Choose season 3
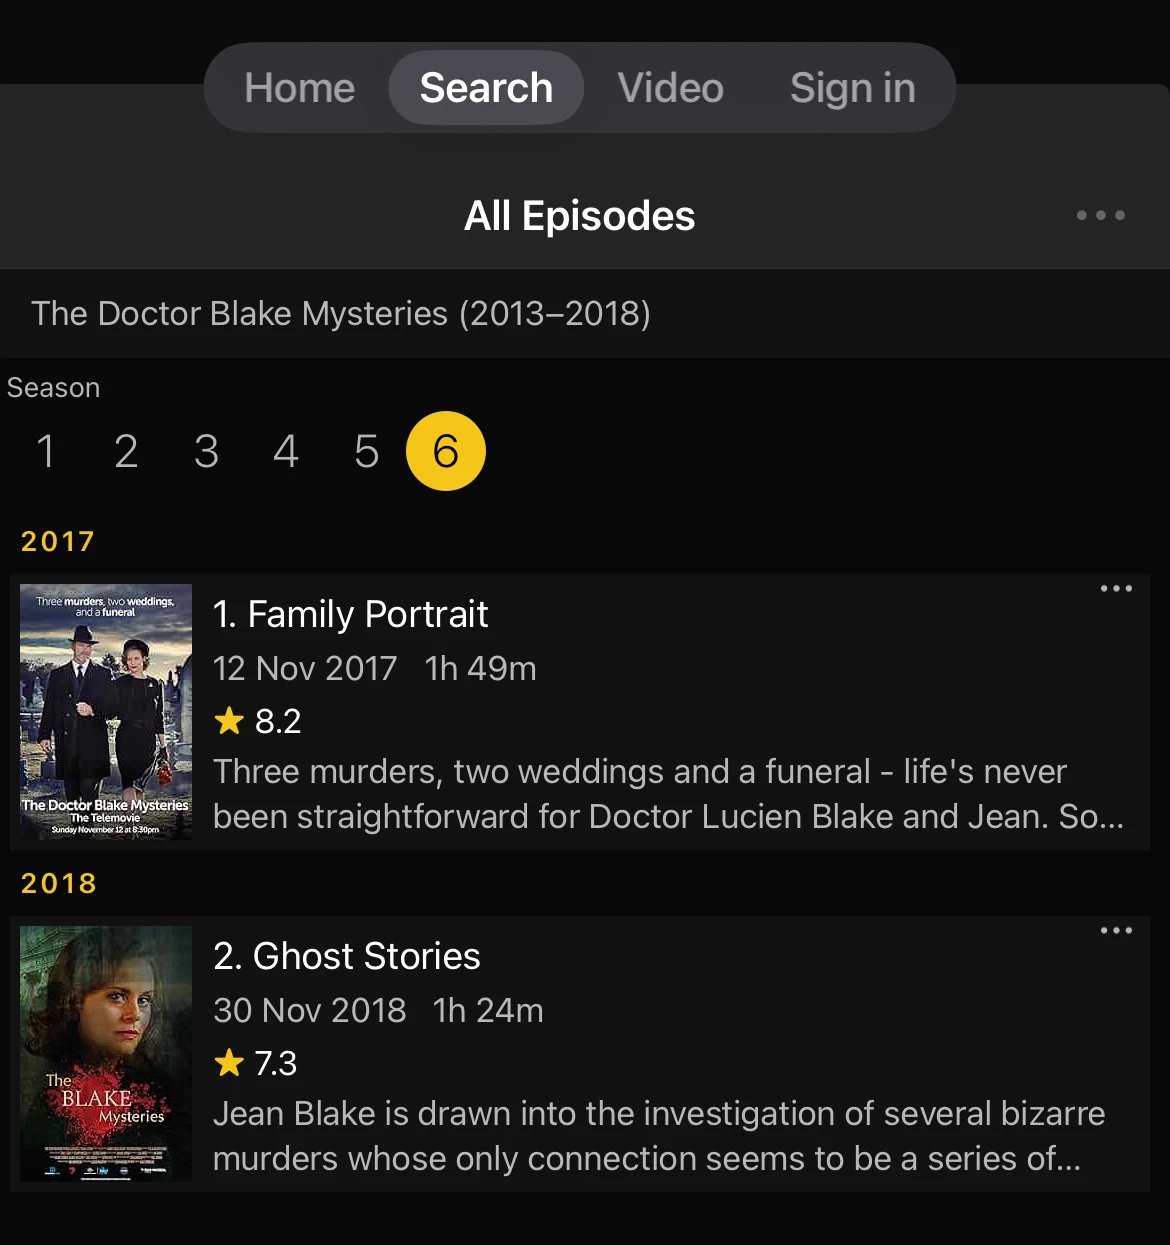Image resolution: width=1170 pixels, height=1245 pixels. click(206, 451)
